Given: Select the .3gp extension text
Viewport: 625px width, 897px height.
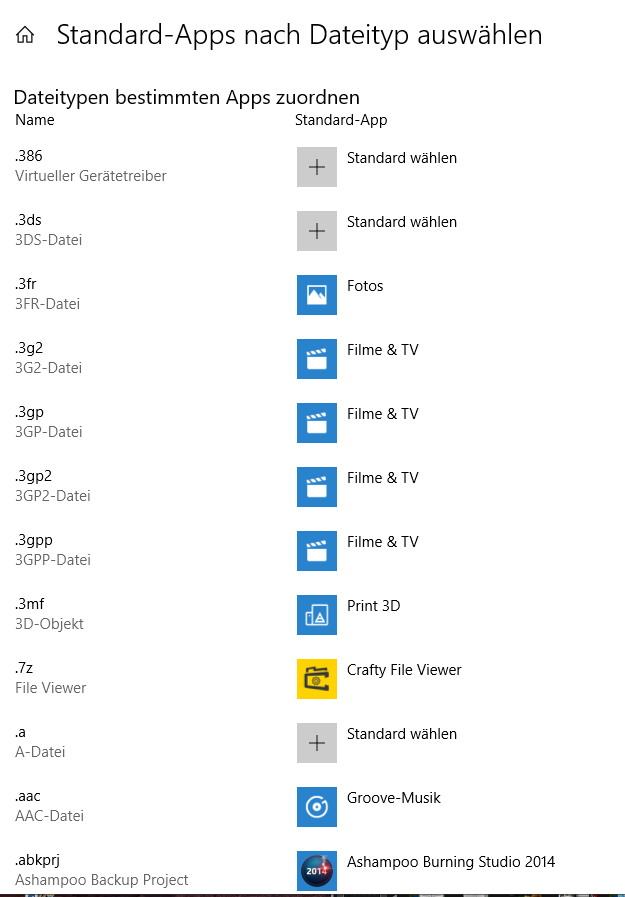Looking at the screenshot, I should [x=29, y=412].
